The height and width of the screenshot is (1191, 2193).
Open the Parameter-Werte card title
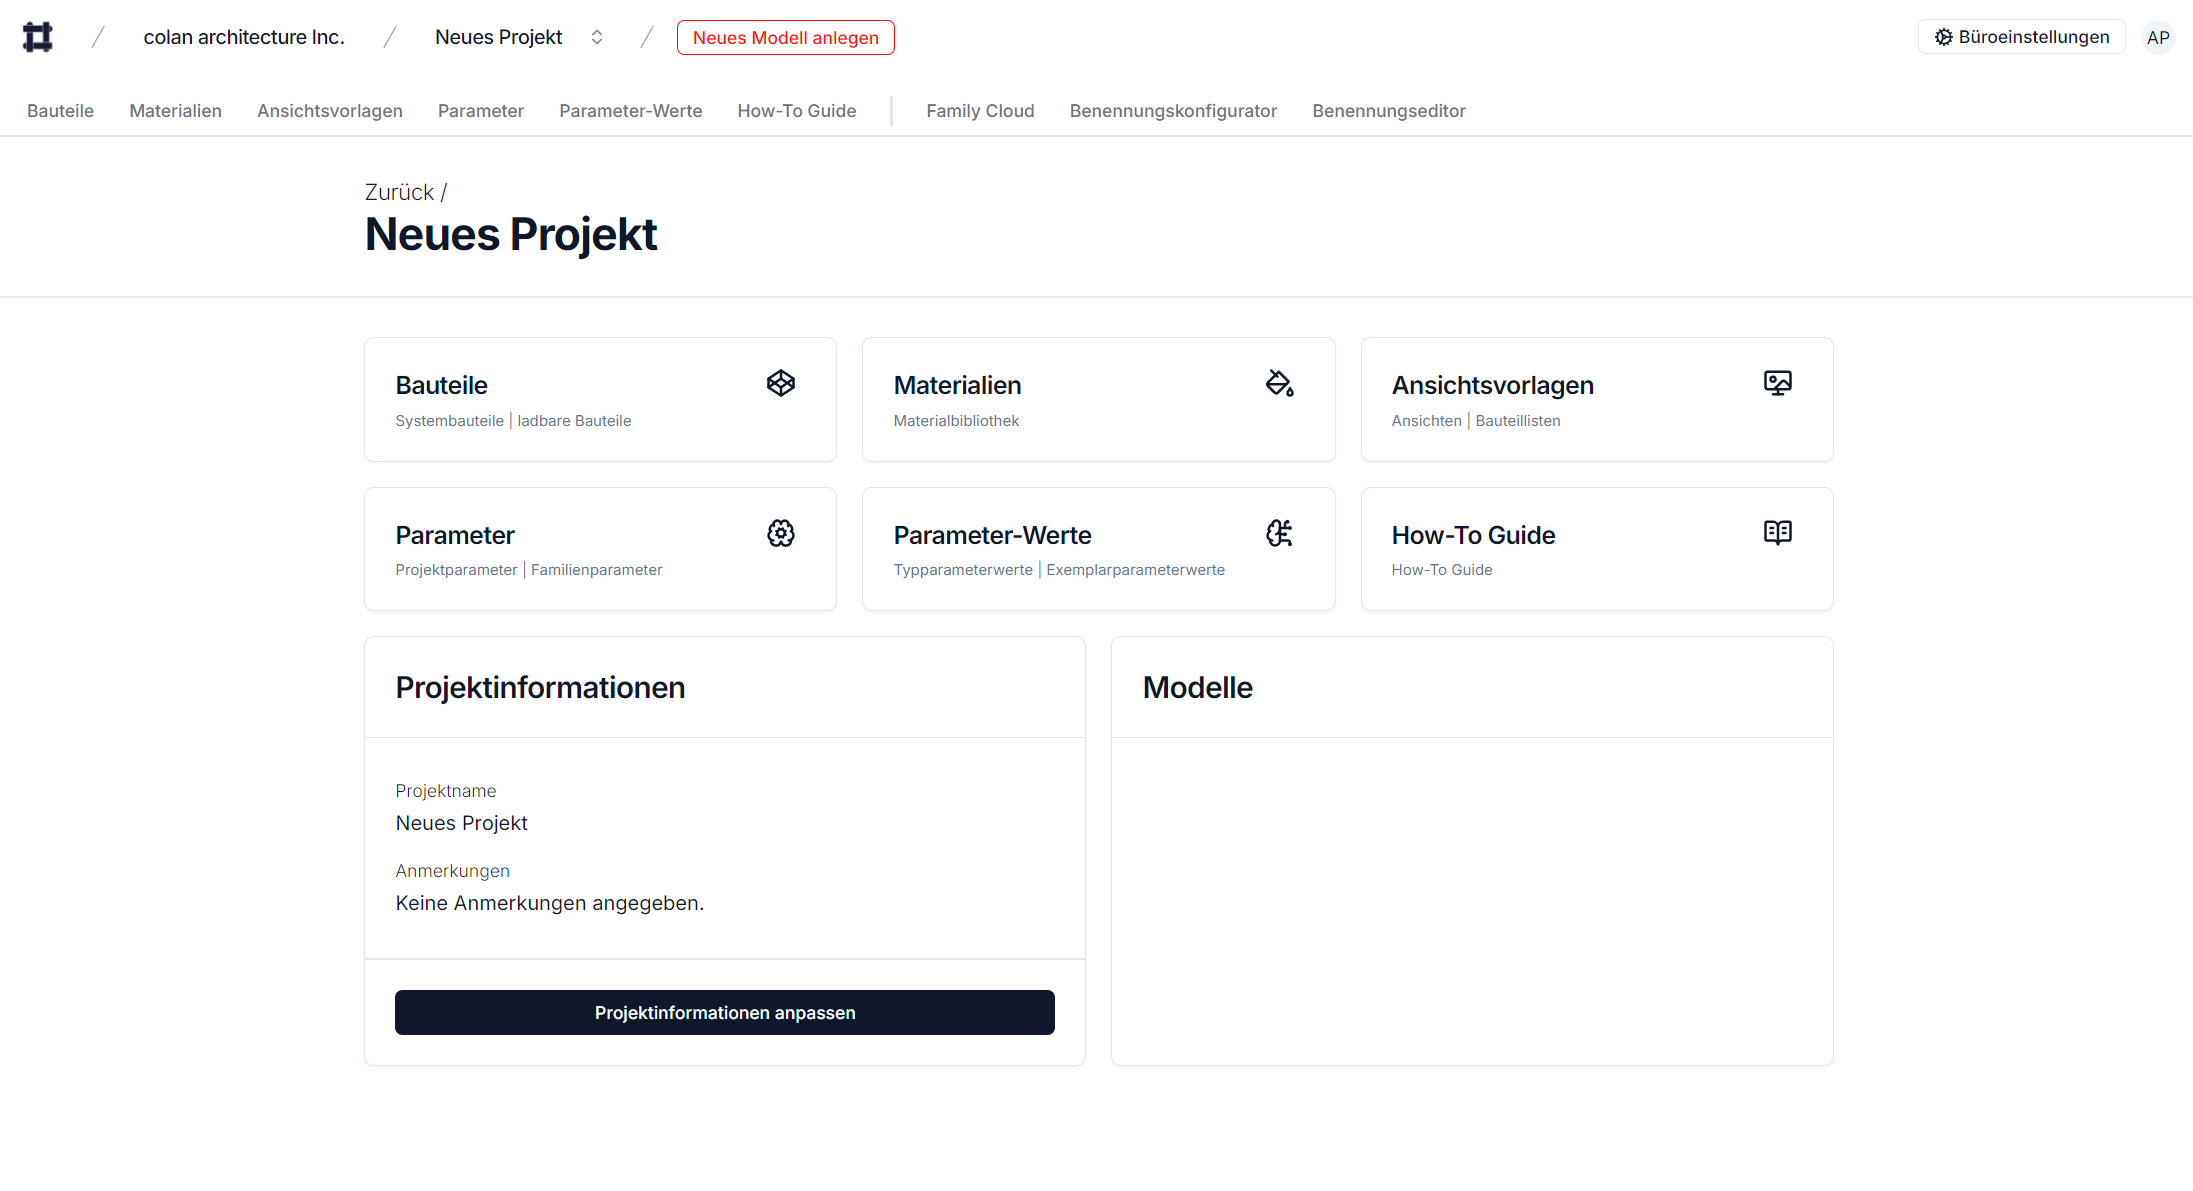pyautogui.click(x=992, y=535)
